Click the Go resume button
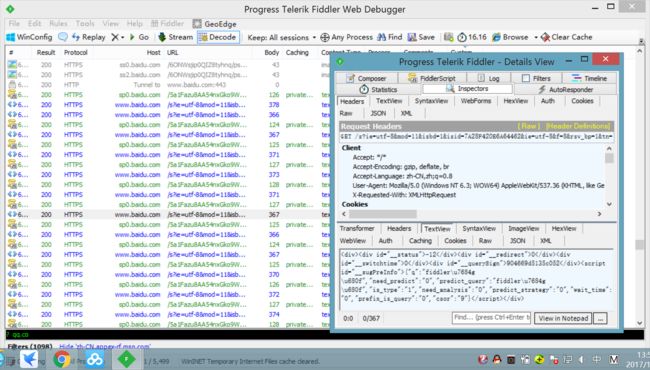Image resolution: width=650 pixels, height=370 pixels. 139,37
